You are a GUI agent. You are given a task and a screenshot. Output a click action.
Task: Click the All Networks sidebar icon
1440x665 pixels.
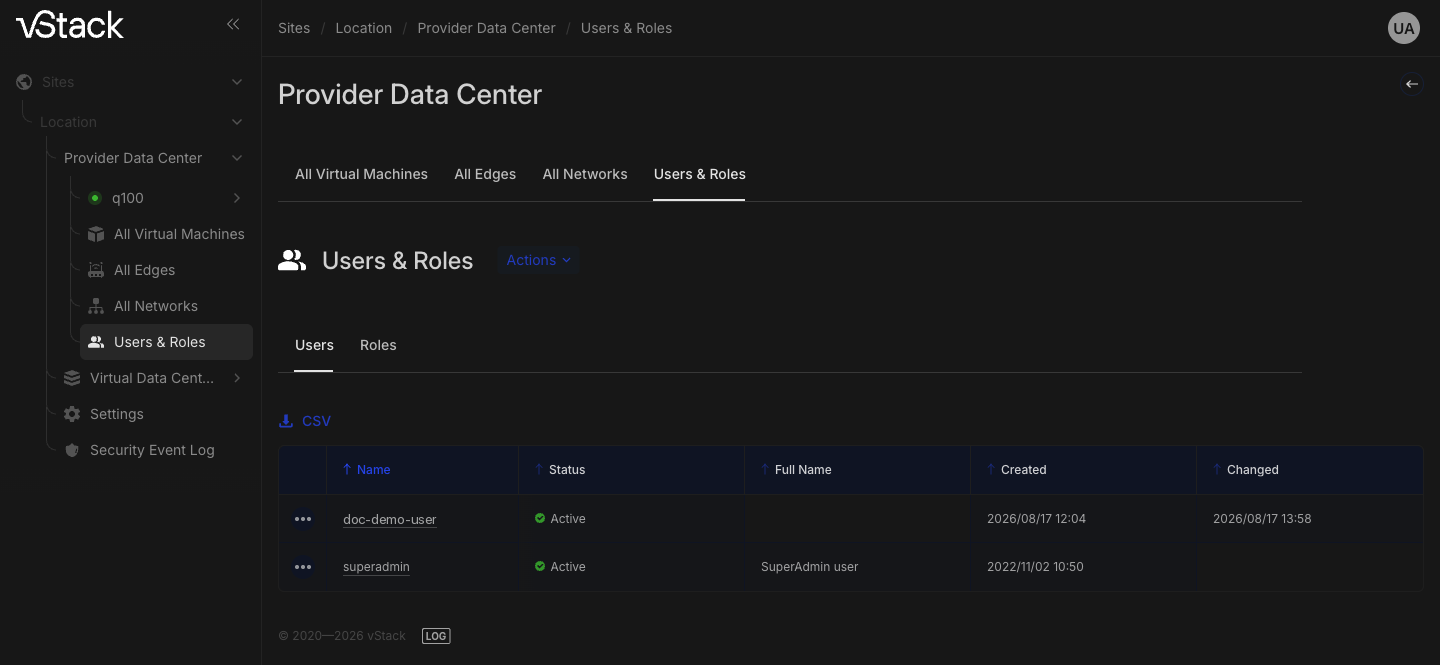click(96, 306)
